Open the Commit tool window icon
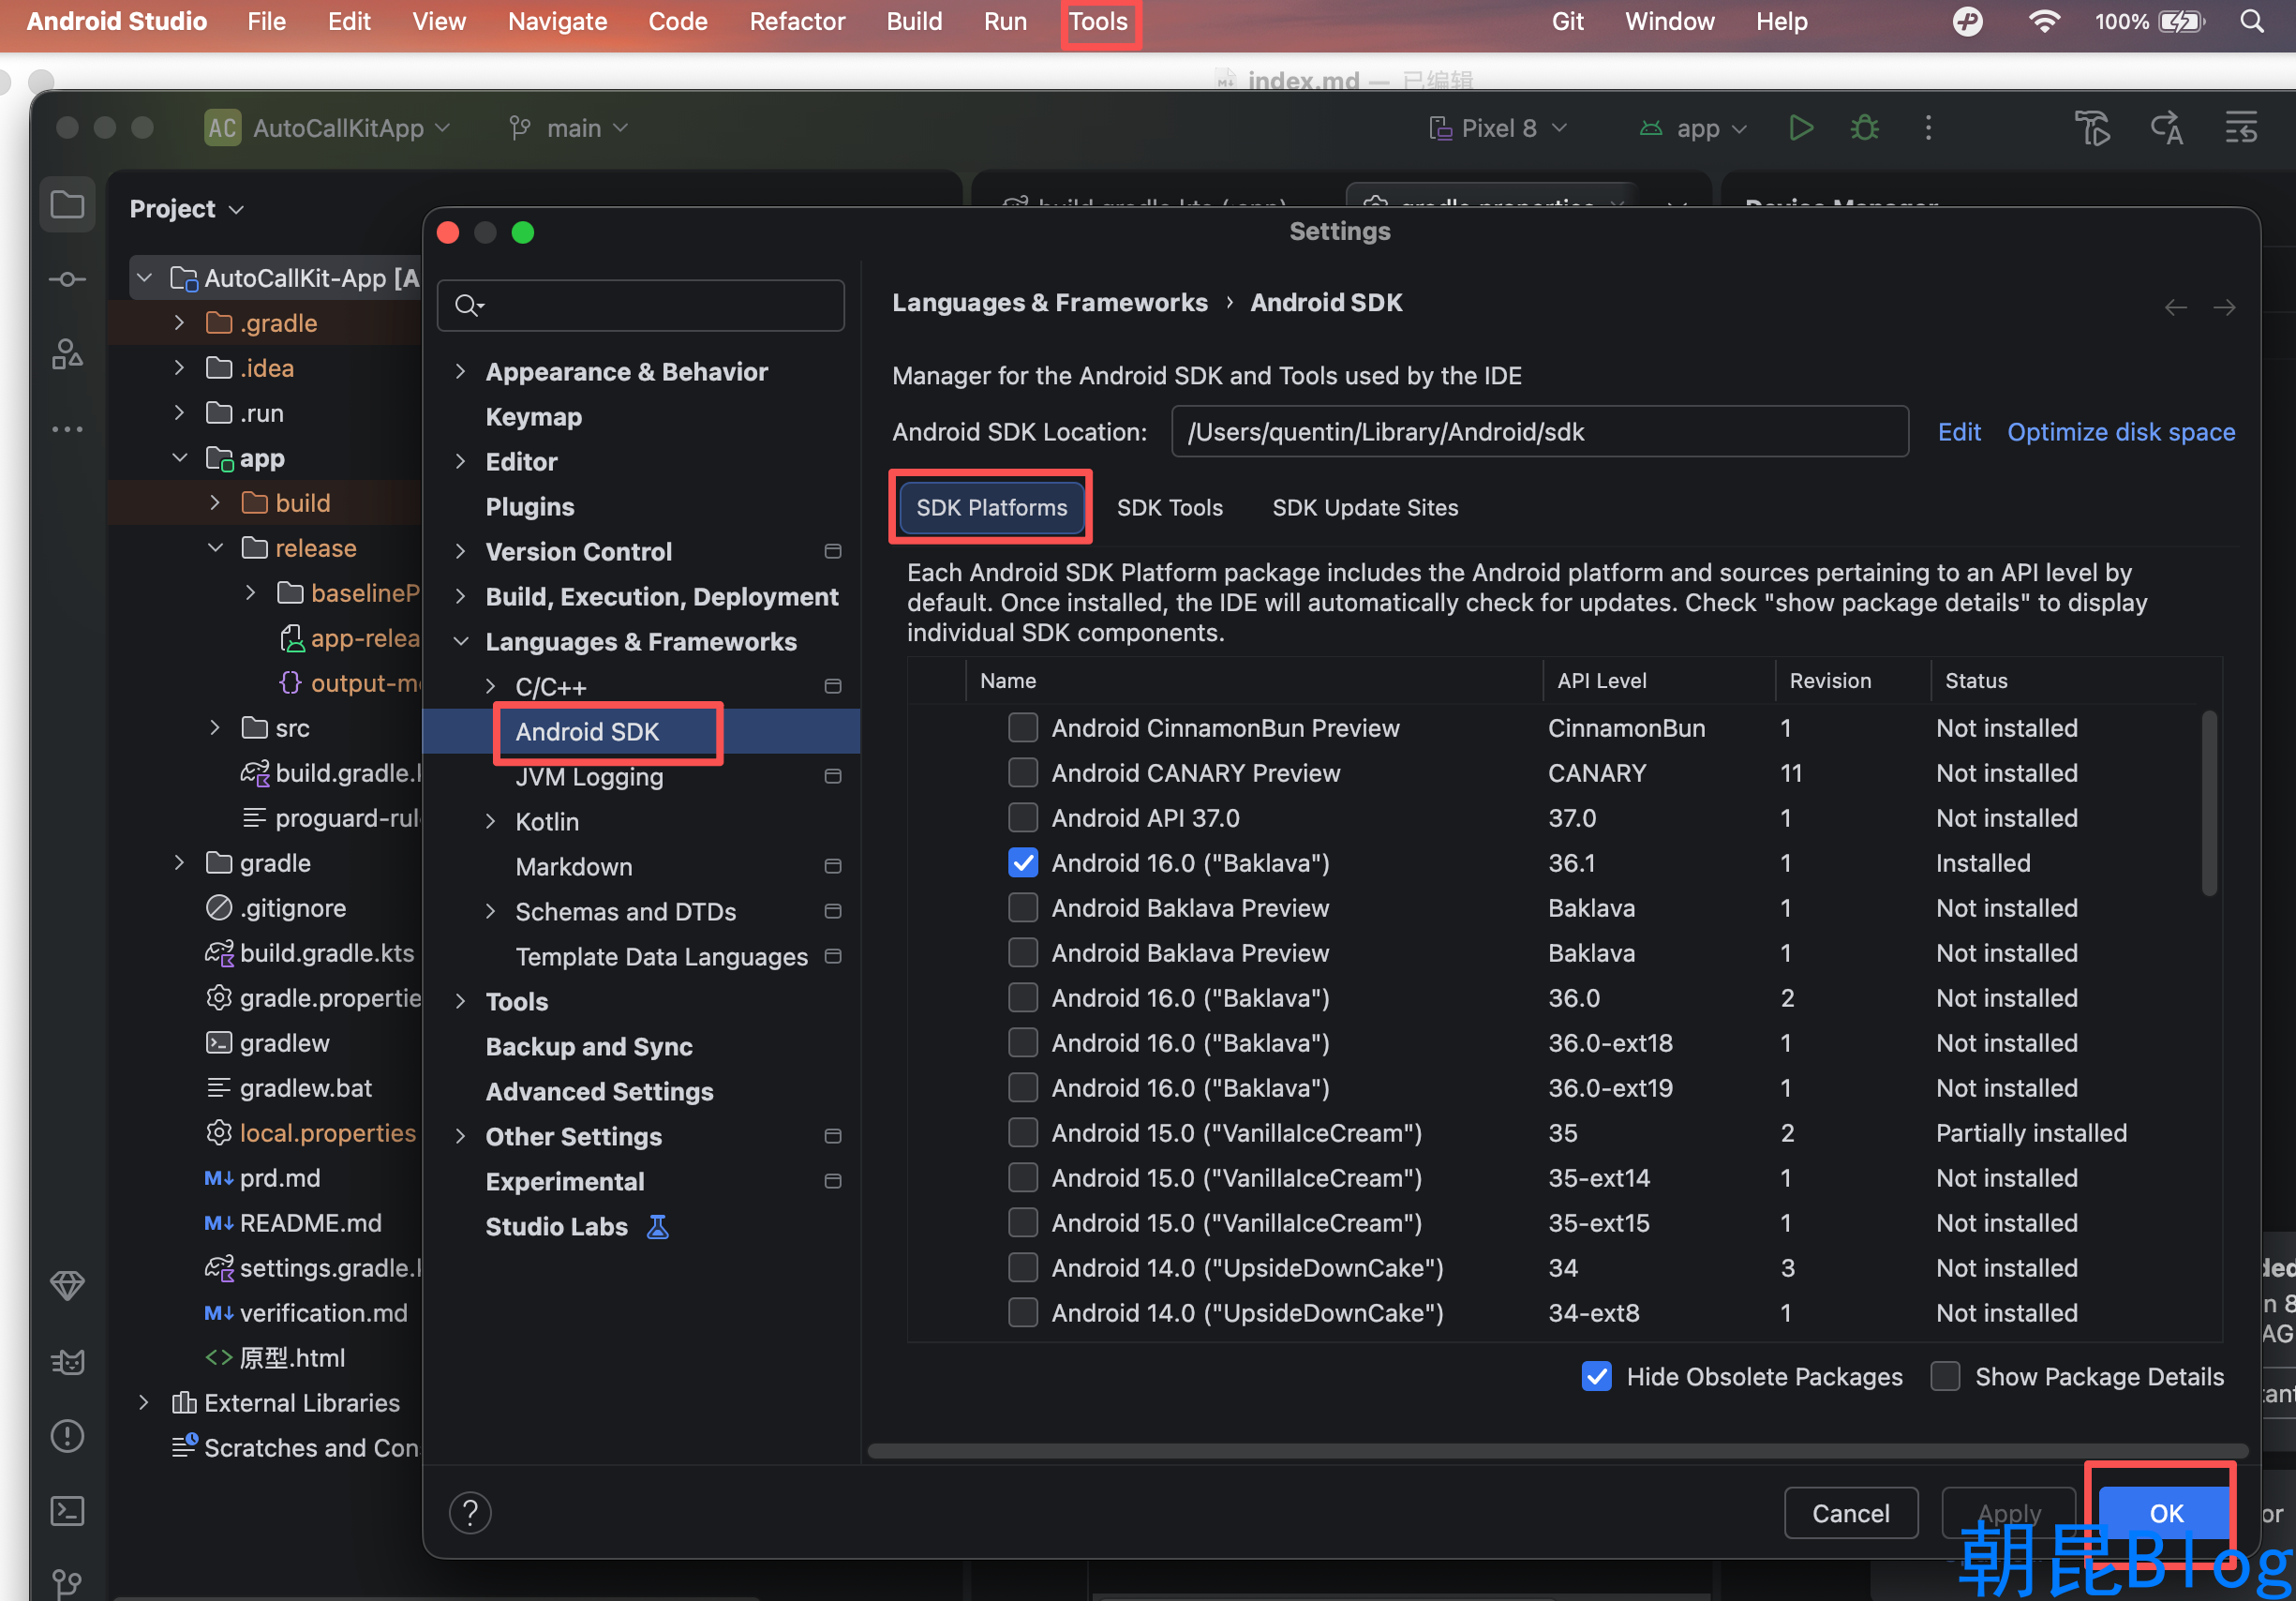This screenshot has width=2296, height=1601. click(67, 279)
